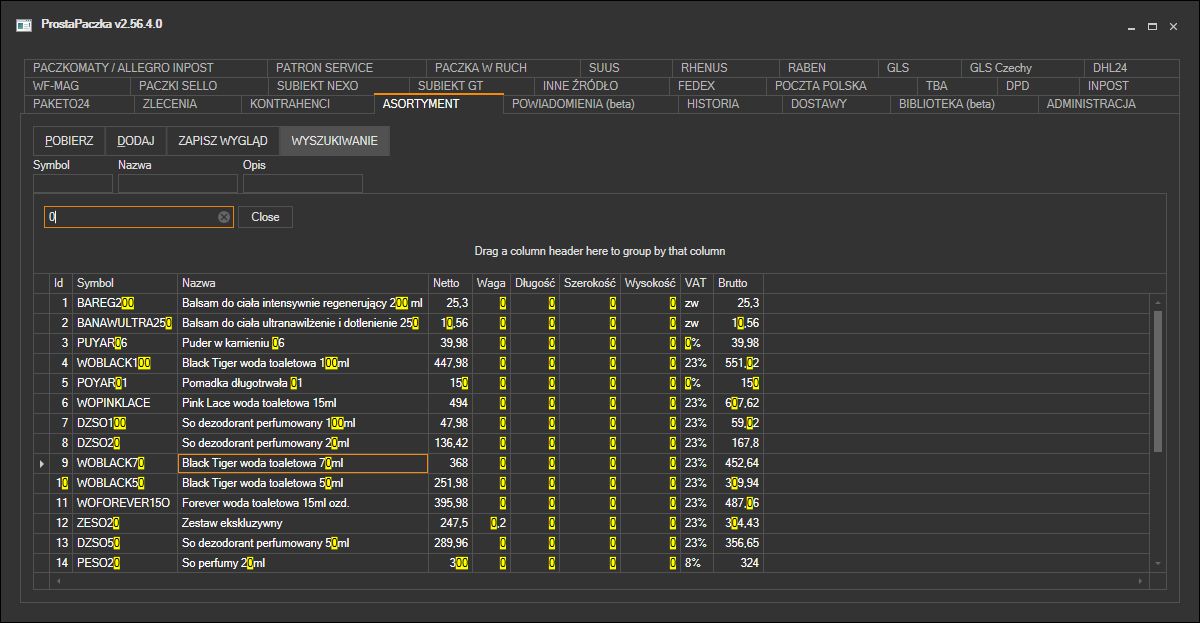Screen dimensions: 1200x623
Task: Select the WOPINKLACE symbol cell
Action: [x=125, y=403]
